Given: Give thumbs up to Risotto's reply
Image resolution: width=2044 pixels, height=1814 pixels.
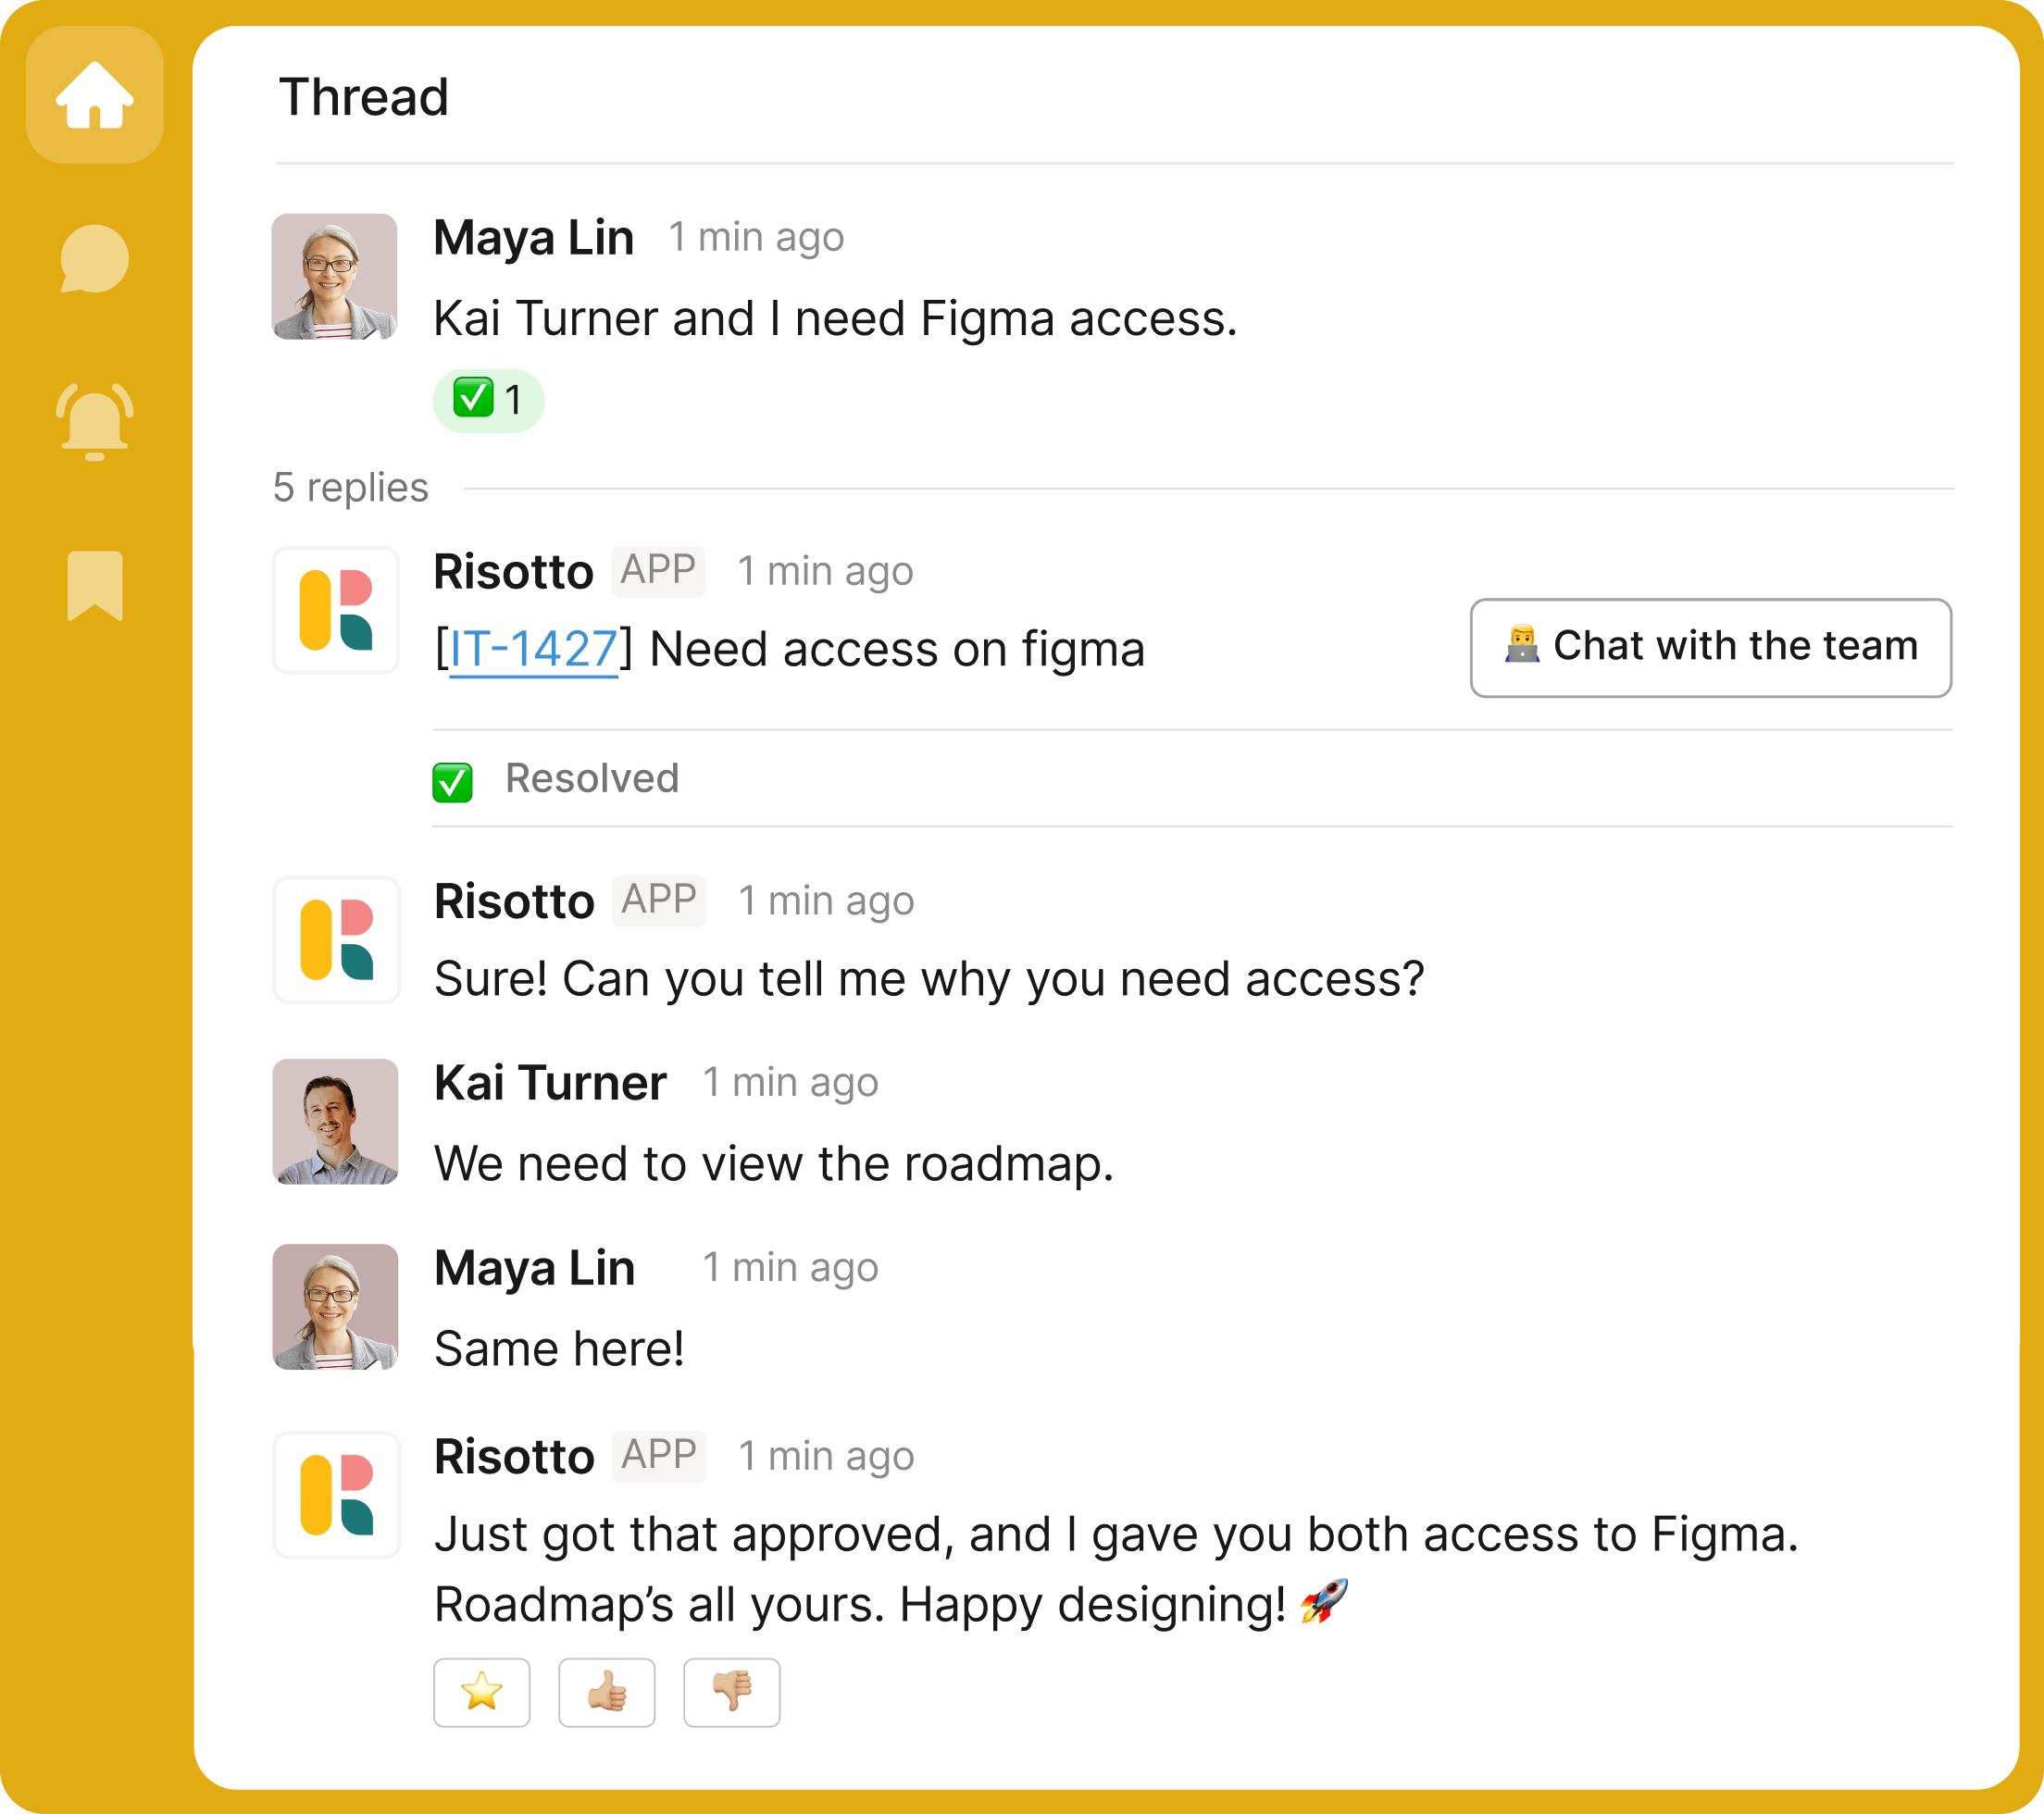Looking at the screenshot, I should pyautogui.click(x=607, y=1692).
